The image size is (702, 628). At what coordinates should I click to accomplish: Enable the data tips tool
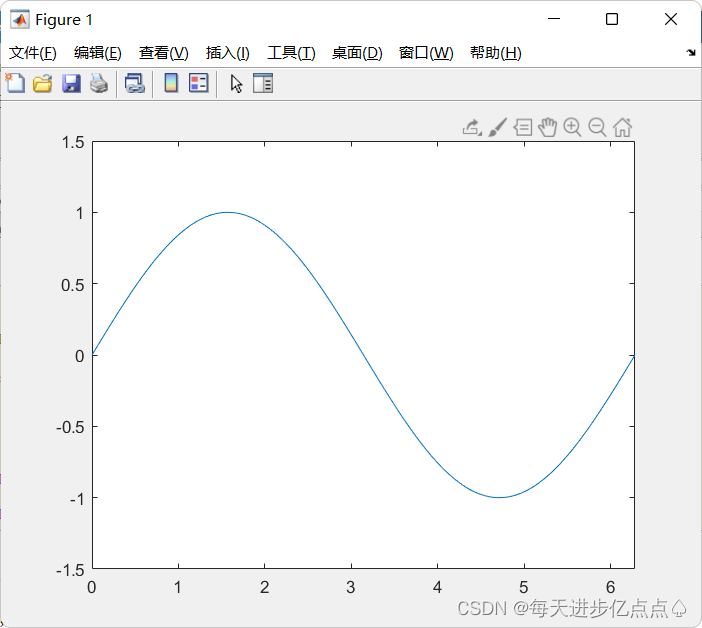coord(522,128)
